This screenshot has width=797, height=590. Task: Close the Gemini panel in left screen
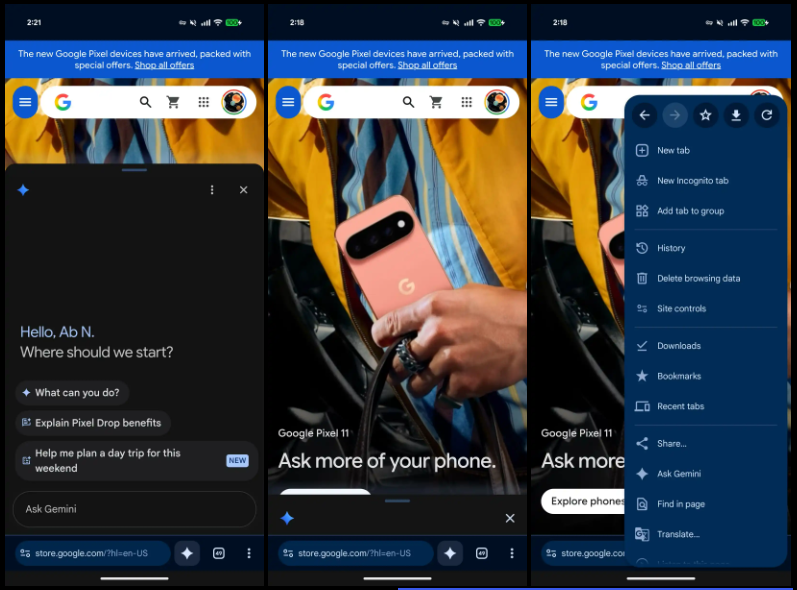pos(243,190)
